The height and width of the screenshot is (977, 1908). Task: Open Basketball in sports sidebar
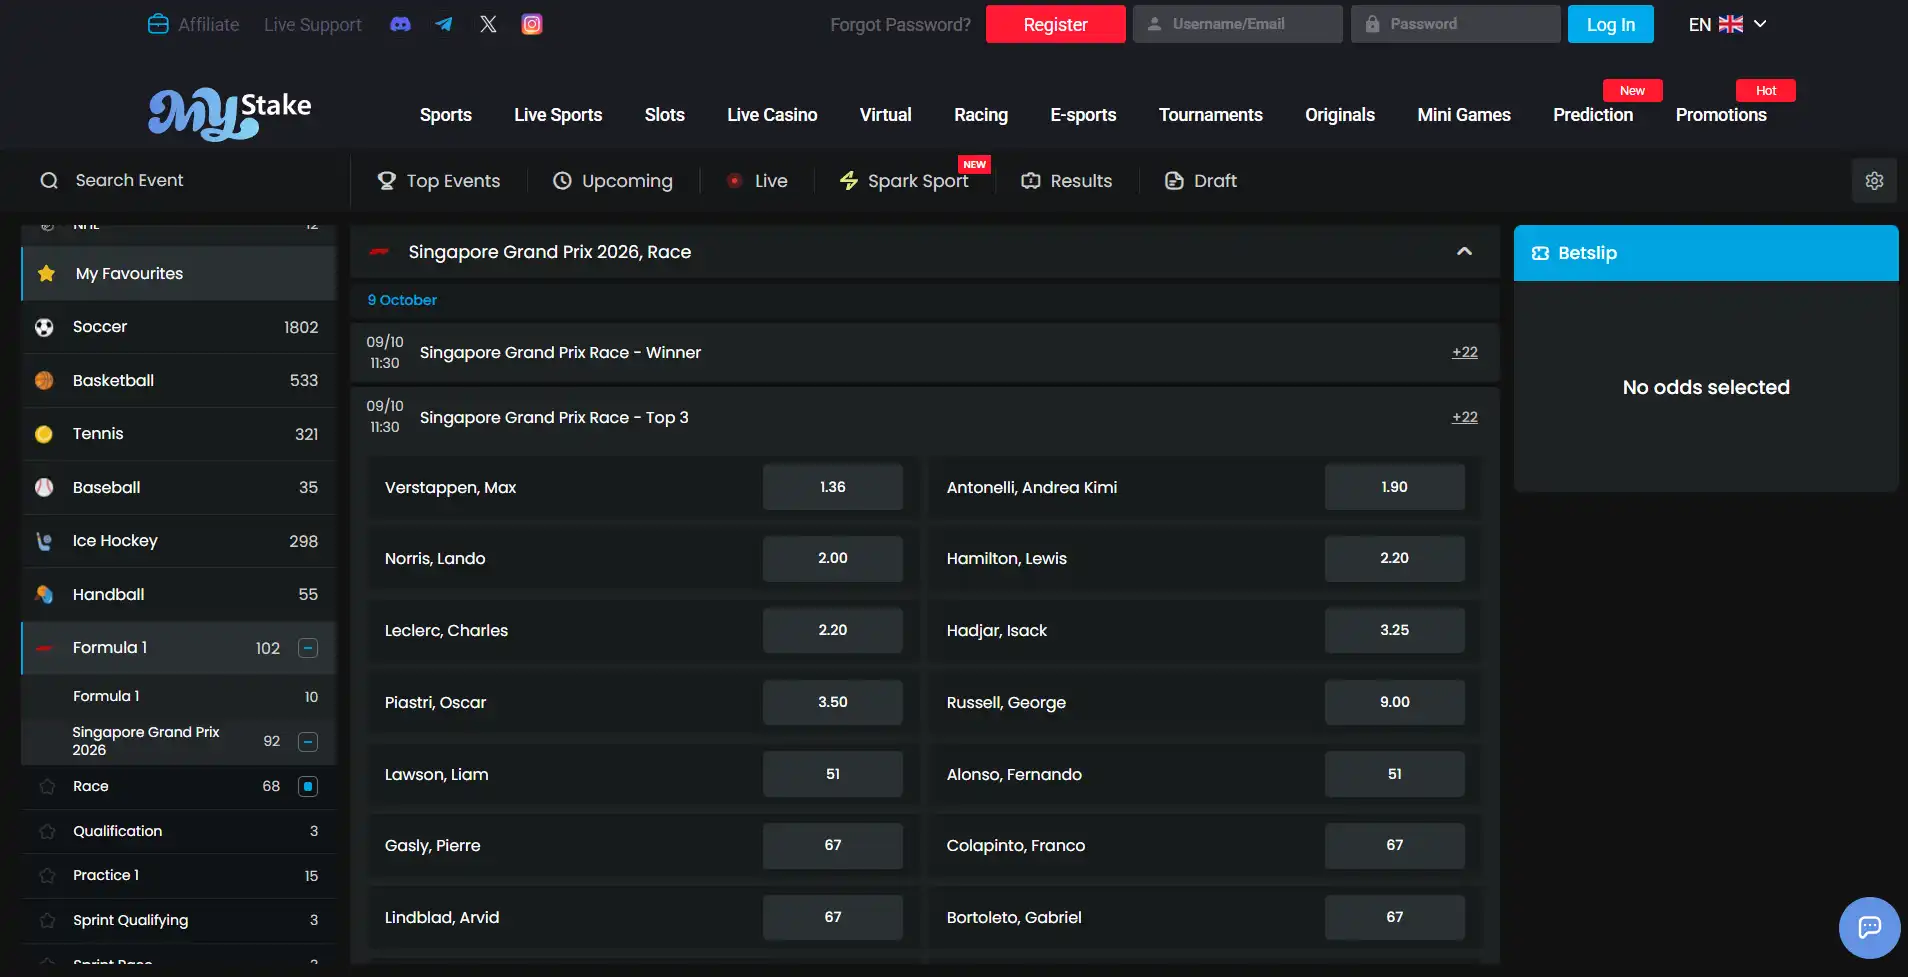click(178, 381)
